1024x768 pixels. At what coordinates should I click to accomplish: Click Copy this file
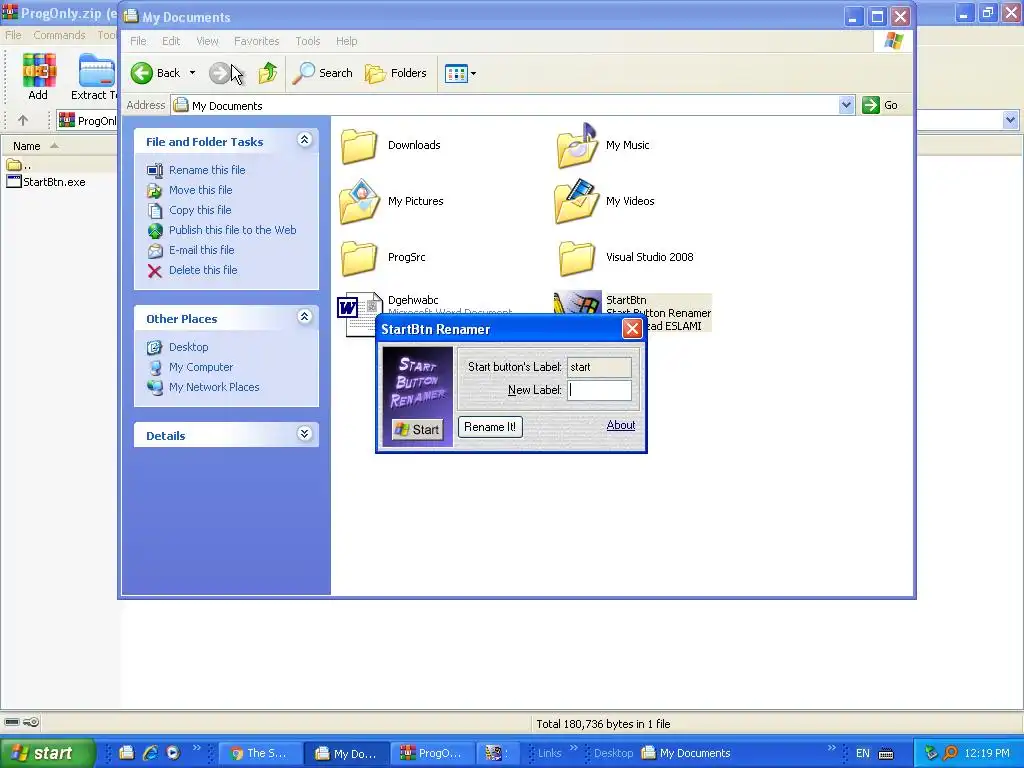[x=200, y=210]
